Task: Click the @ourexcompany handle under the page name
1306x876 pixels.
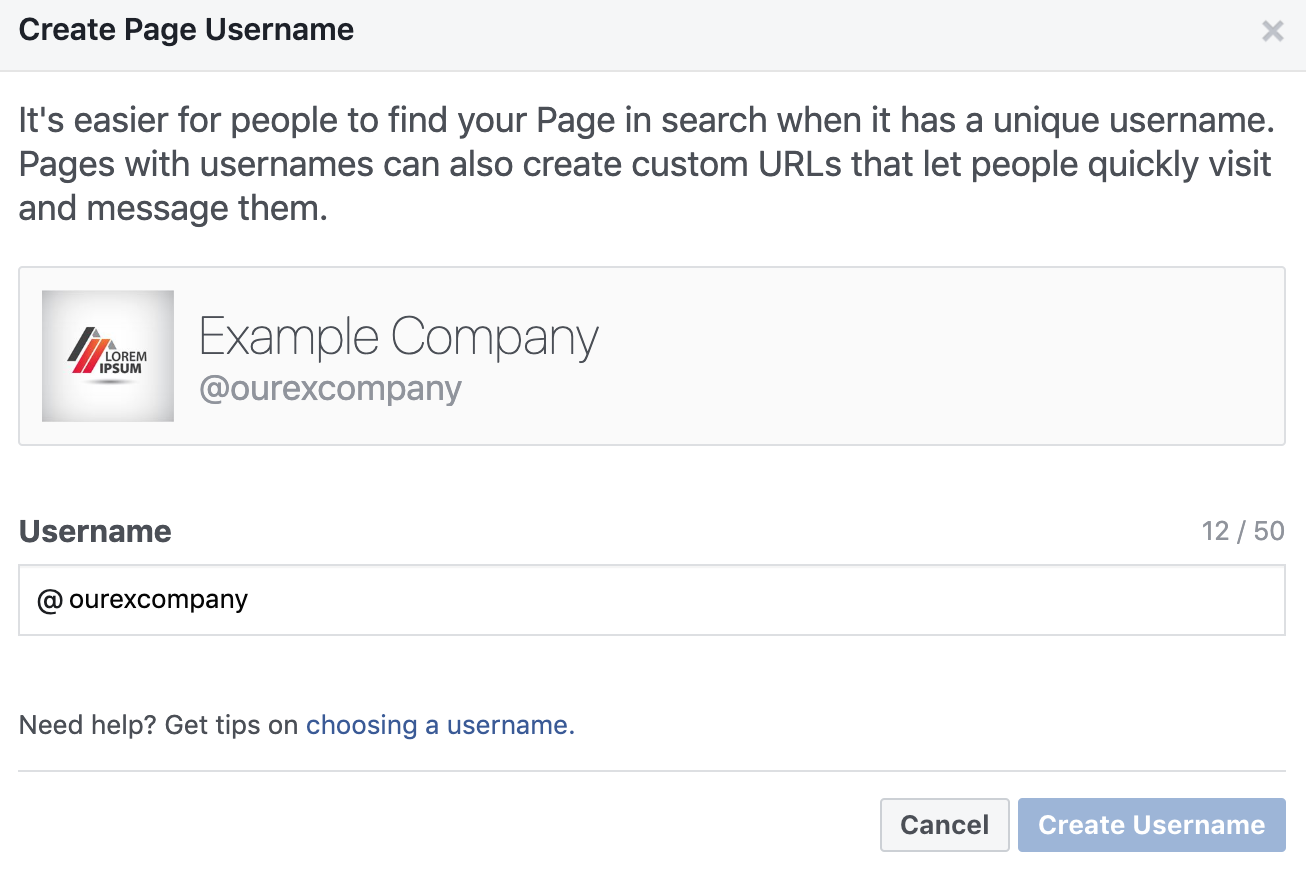Action: click(330, 388)
